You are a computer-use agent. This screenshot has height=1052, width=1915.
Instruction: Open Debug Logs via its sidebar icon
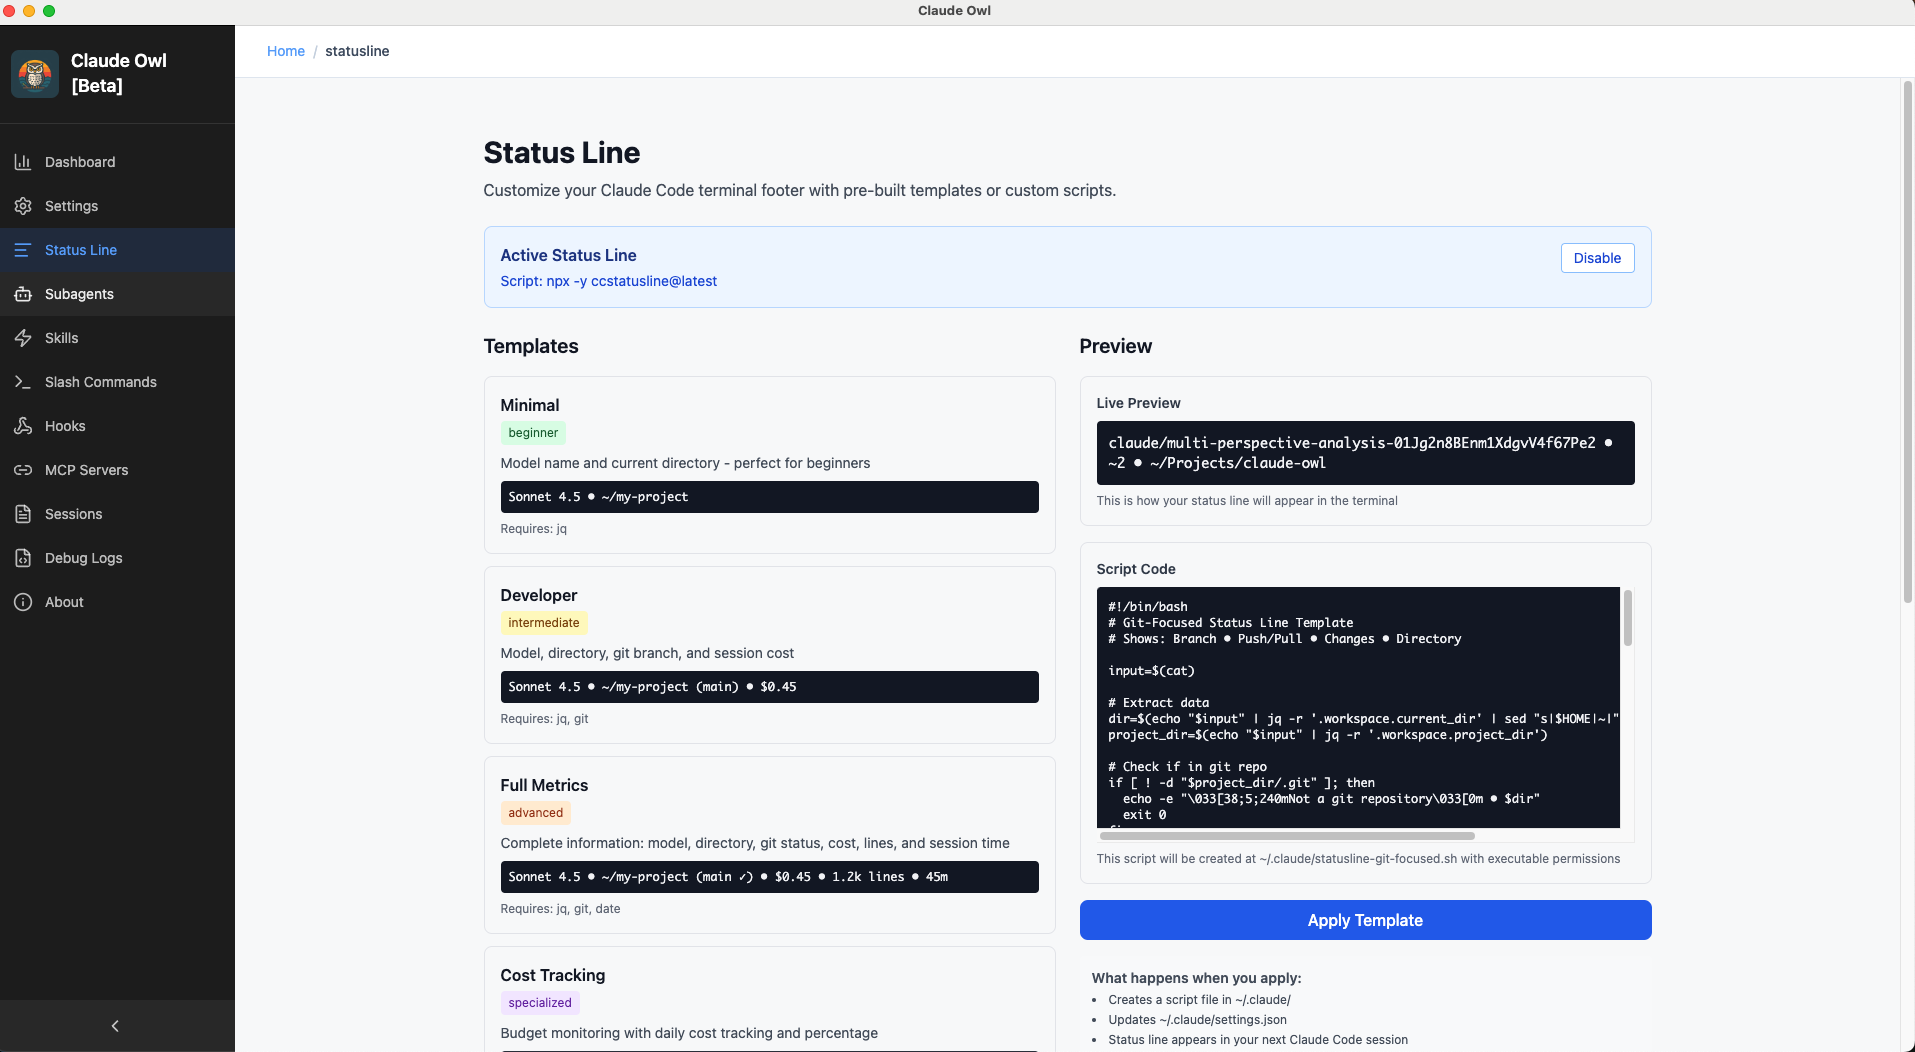click(24, 558)
